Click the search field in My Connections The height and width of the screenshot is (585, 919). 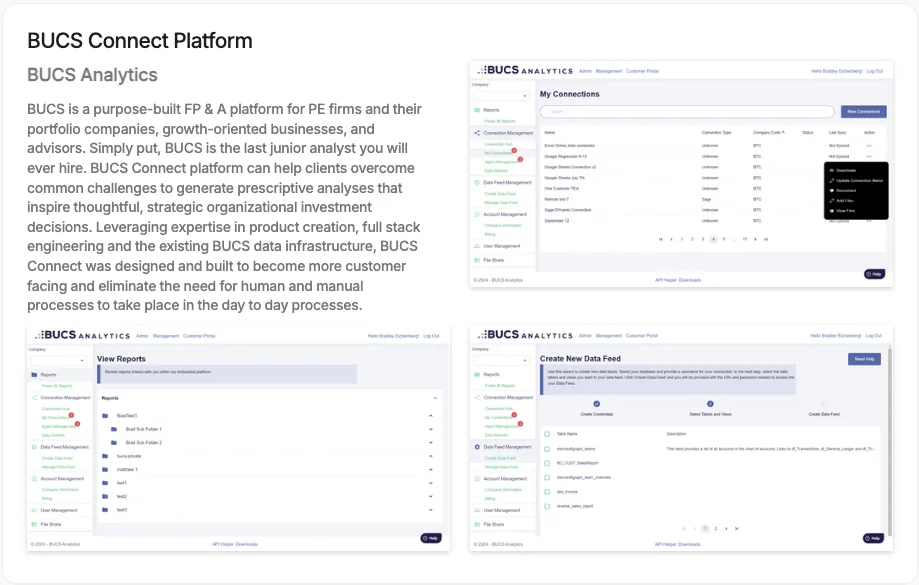(687, 111)
